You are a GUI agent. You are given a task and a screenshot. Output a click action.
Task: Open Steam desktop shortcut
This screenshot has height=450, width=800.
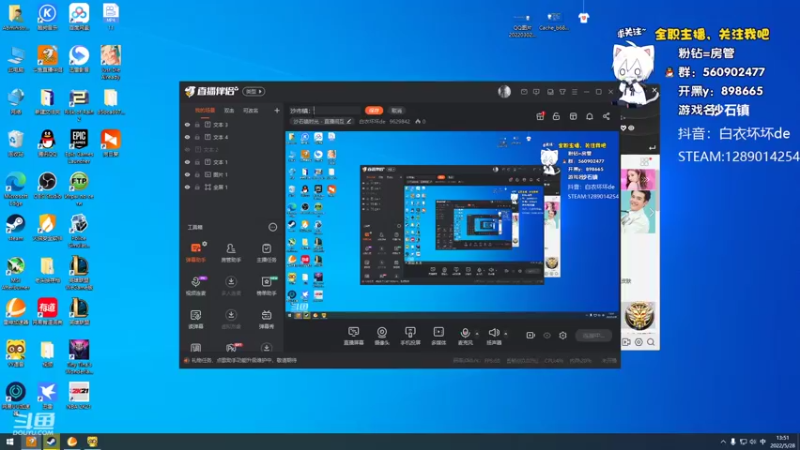16,228
